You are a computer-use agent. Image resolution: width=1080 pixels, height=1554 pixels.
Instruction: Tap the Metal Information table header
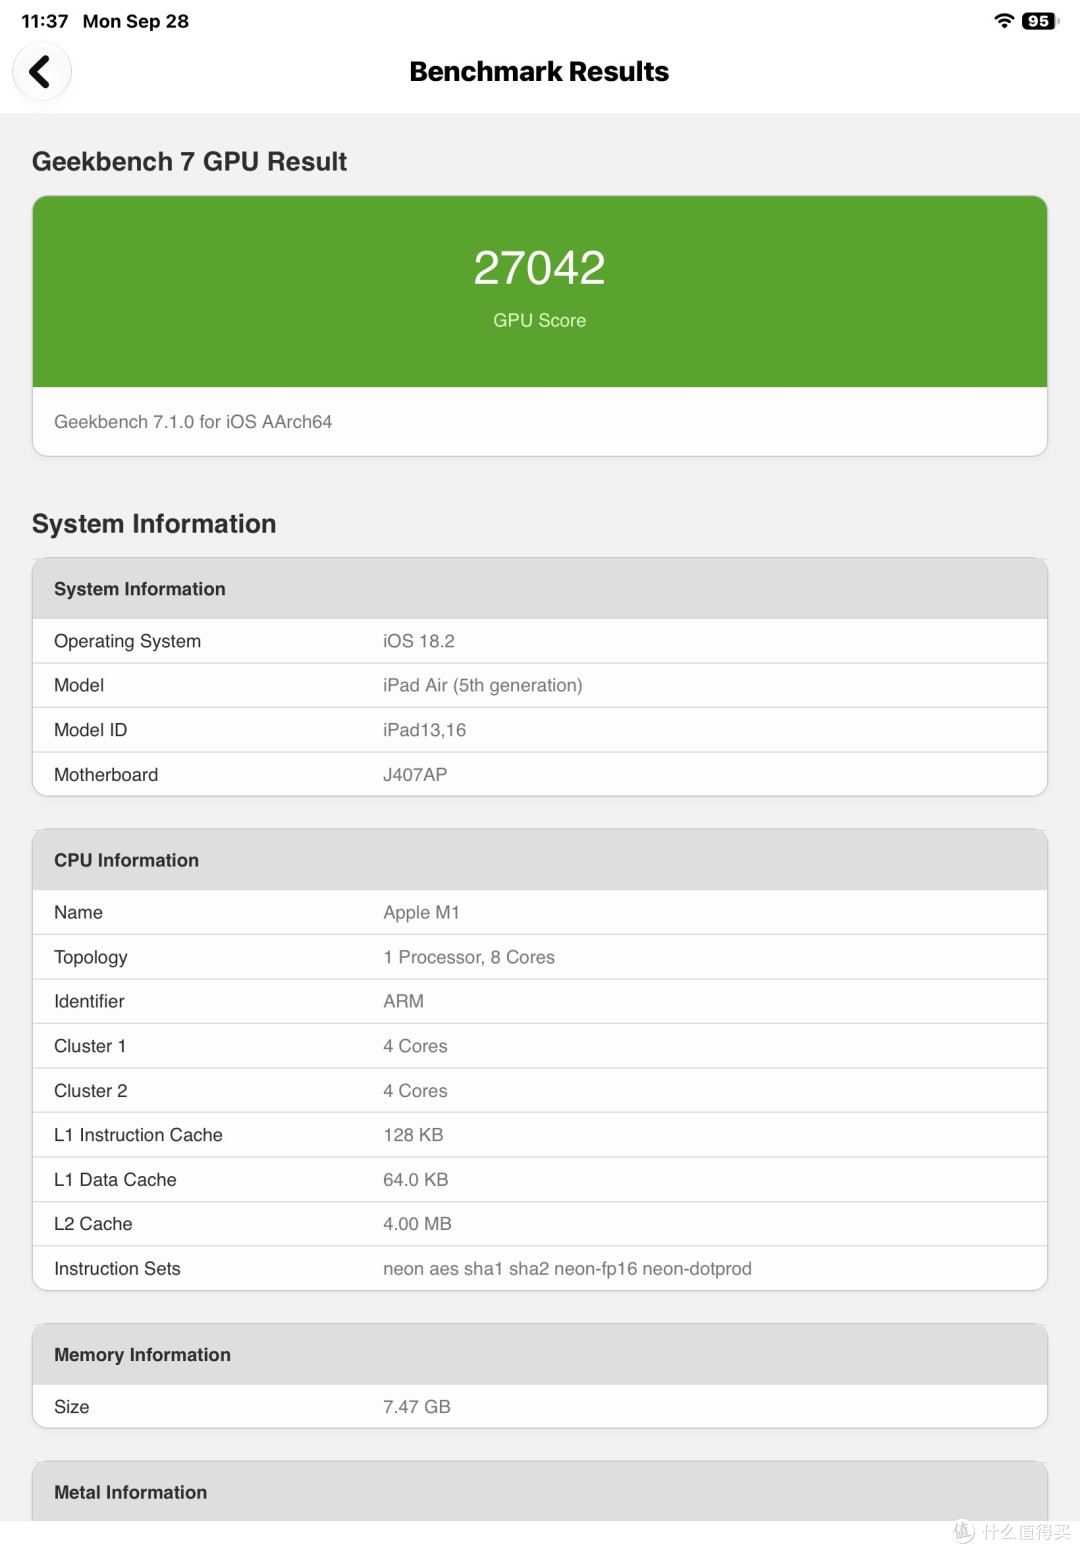(x=540, y=1492)
